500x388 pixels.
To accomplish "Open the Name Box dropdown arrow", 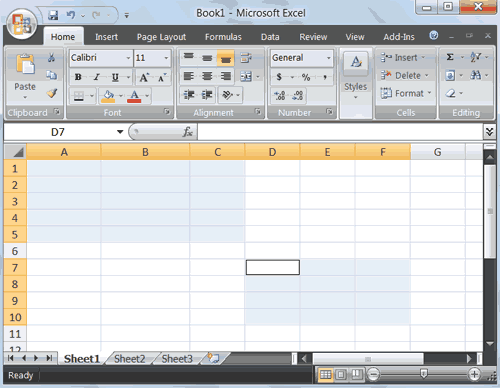I will [120, 132].
